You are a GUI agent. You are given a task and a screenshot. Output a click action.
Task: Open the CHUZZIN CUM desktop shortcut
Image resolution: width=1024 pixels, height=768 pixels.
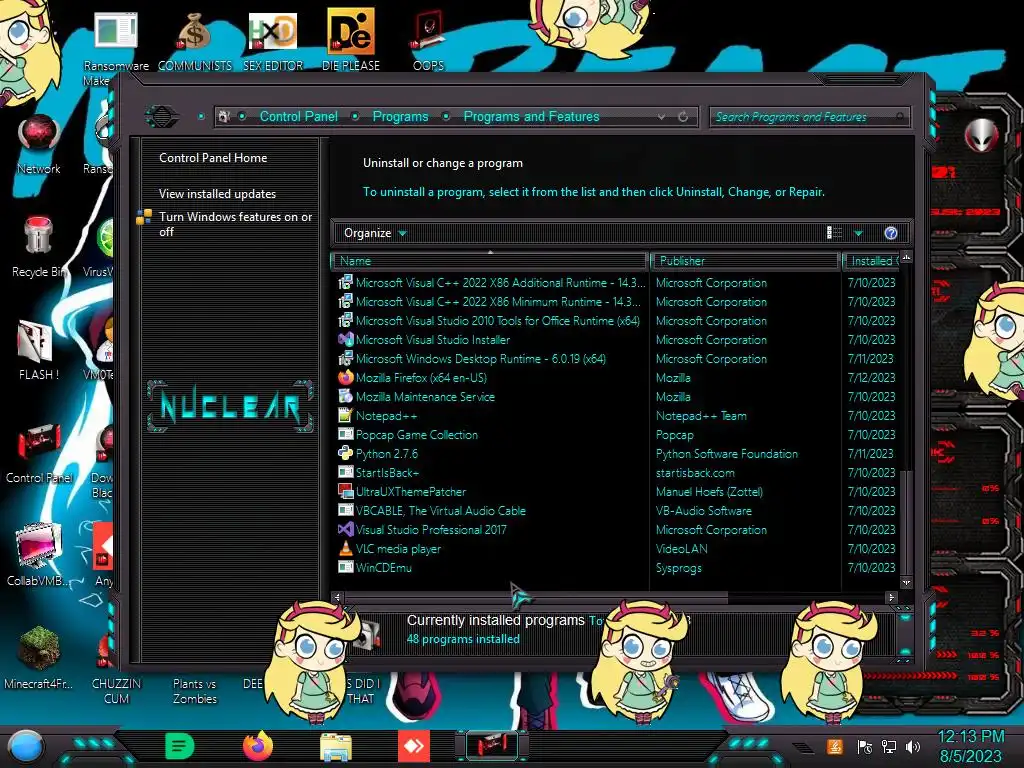[x=116, y=691]
